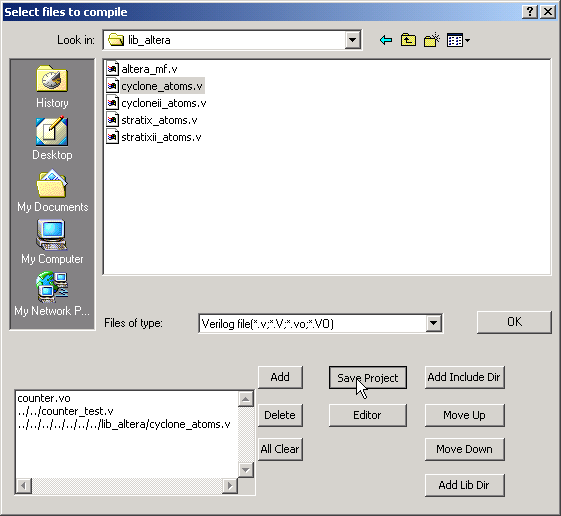561x516 pixels.
Task: Create a new folder
Action: pos(431,40)
